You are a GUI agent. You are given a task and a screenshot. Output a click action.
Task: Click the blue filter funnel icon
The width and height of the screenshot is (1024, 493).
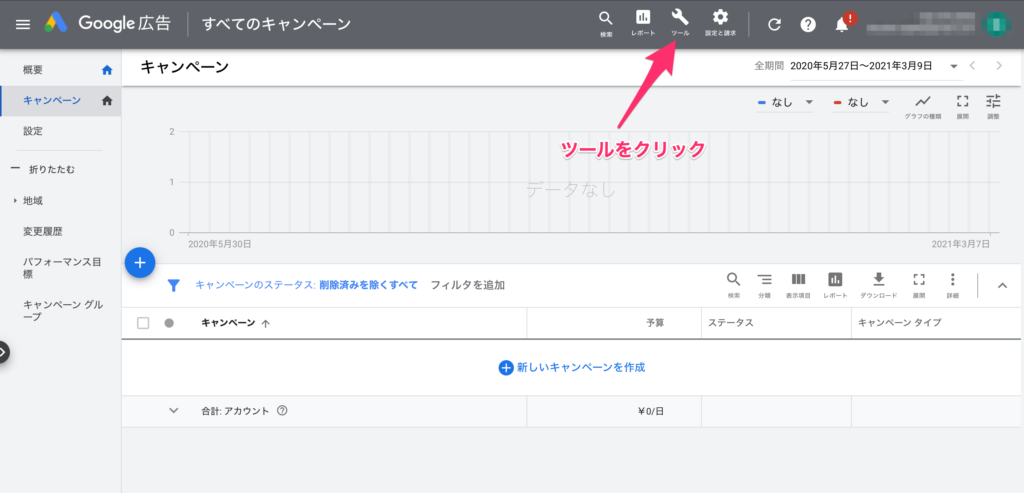(173, 285)
